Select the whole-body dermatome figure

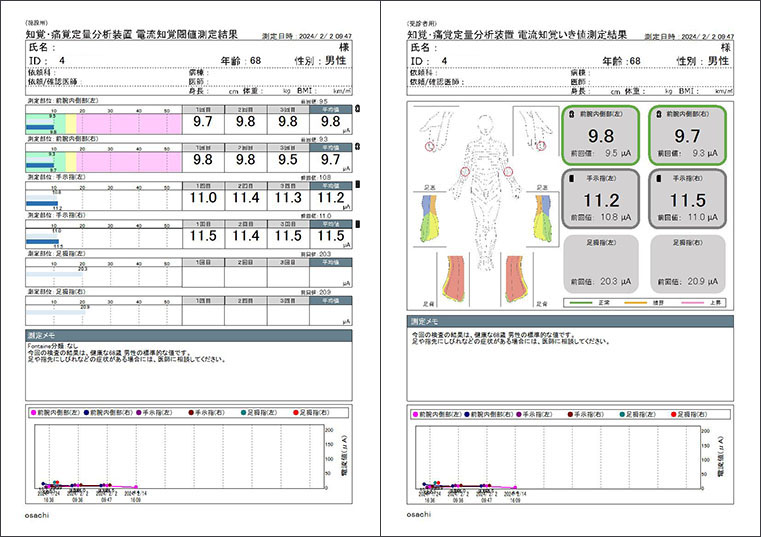(x=486, y=192)
